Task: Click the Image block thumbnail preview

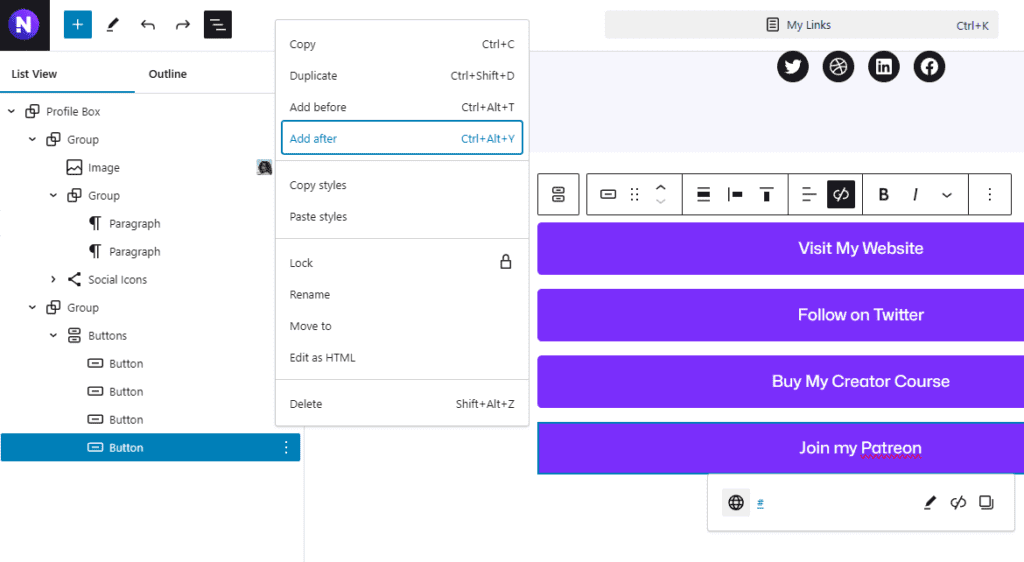Action: pos(264,168)
